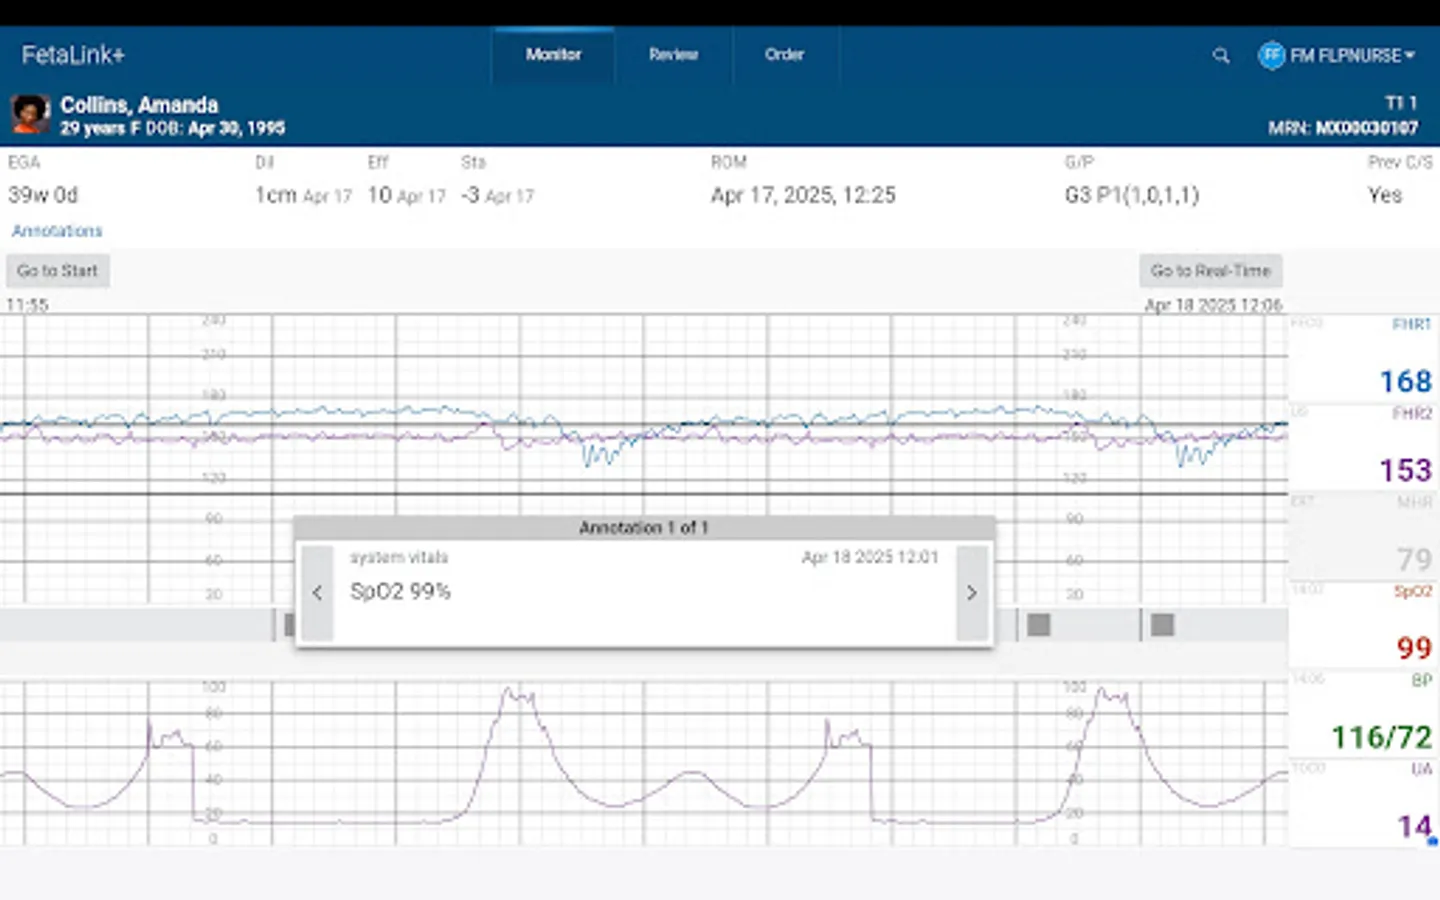1440x900 pixels.
Task: Go to the previous annotation
Action: [x=317, y=593]
